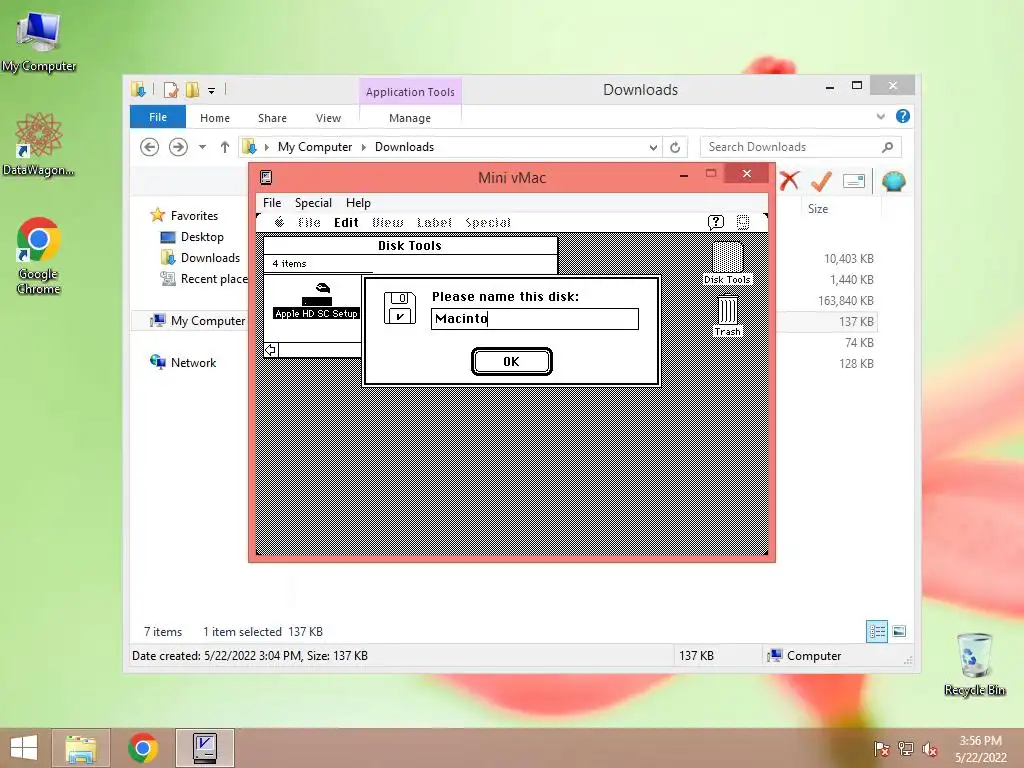1024x768 pixels.
Task: Click the Explorer Forward arrow button
Action: pyautogui.click(x=178, y=147)
